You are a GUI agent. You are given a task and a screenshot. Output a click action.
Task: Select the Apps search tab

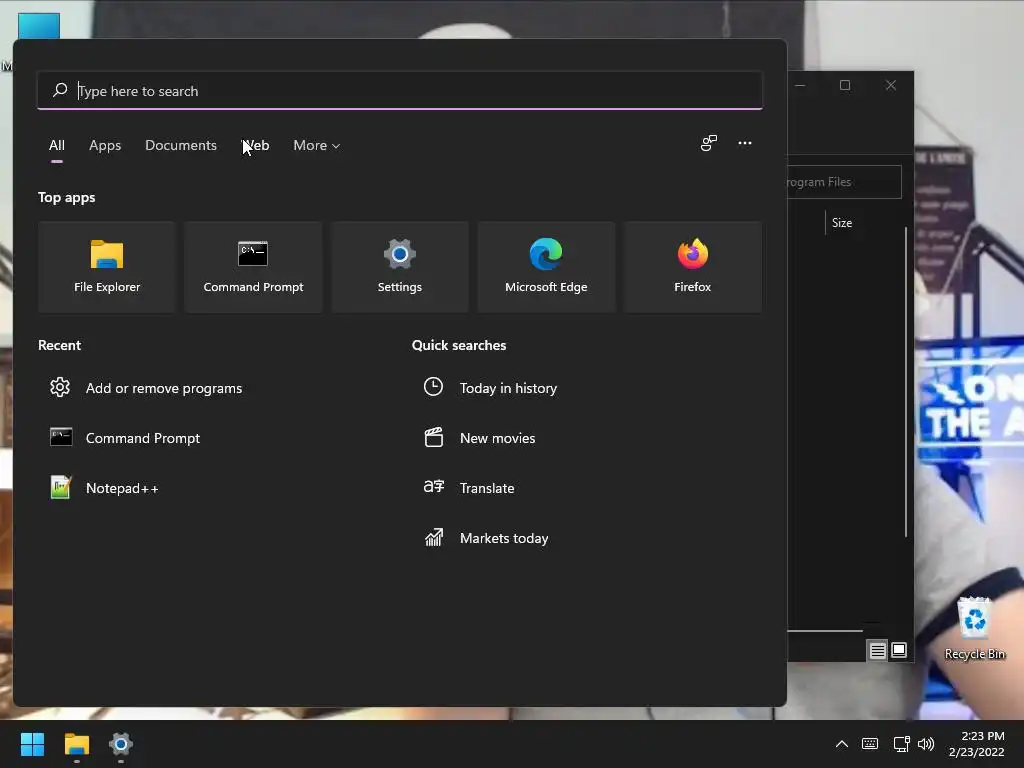click(105, 145)
